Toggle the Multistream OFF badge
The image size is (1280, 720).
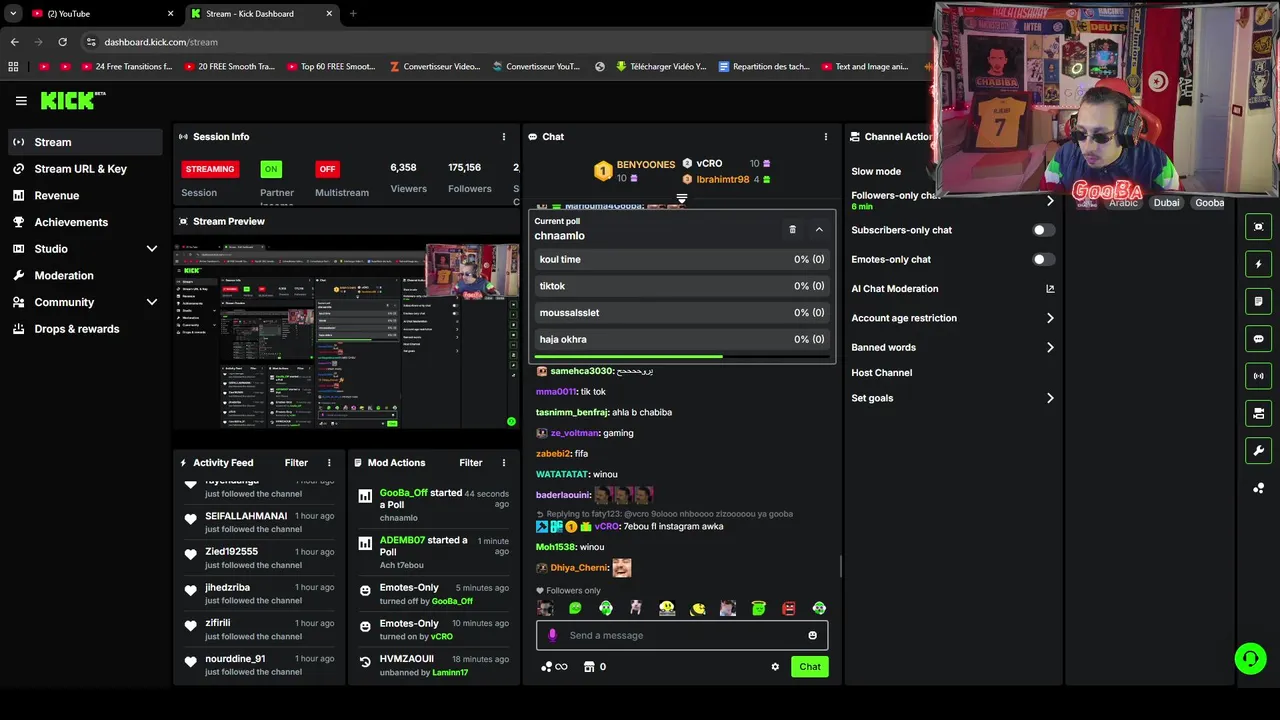tap(327, 169)
